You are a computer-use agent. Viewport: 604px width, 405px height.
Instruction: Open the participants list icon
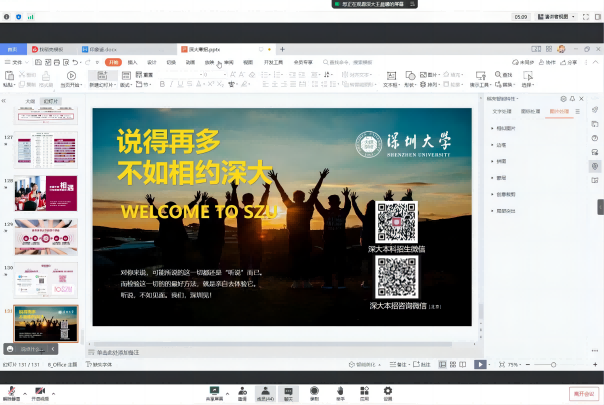click(265, 390)
